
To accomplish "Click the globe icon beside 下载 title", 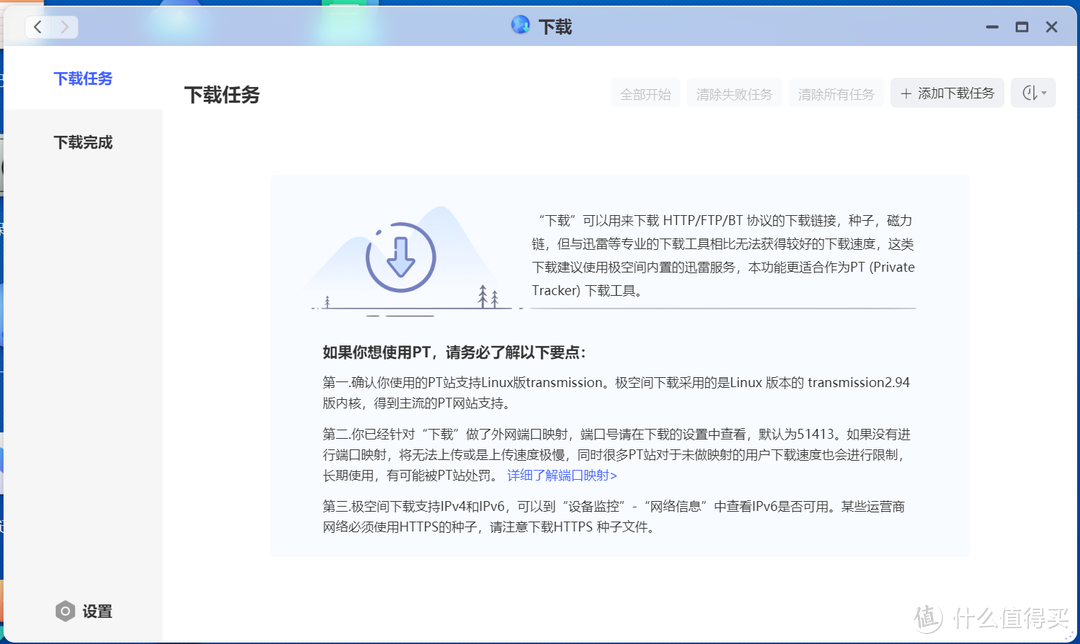I will [x=520, y=26].
